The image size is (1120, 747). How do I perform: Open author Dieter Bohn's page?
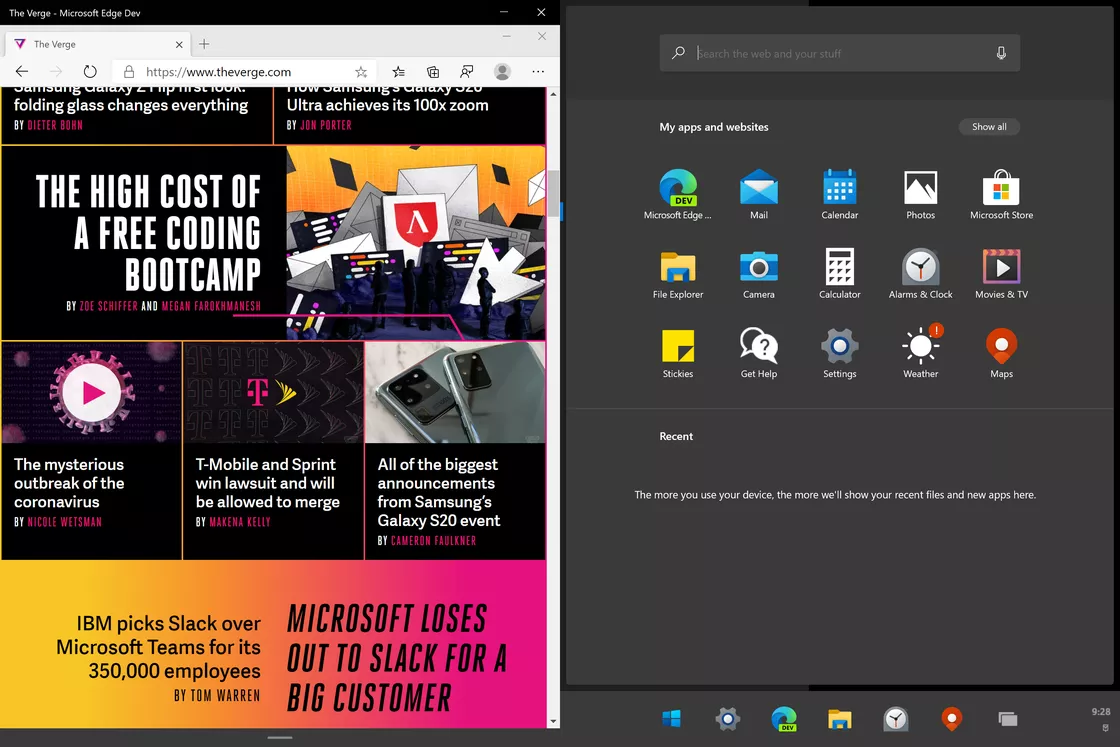55,125
